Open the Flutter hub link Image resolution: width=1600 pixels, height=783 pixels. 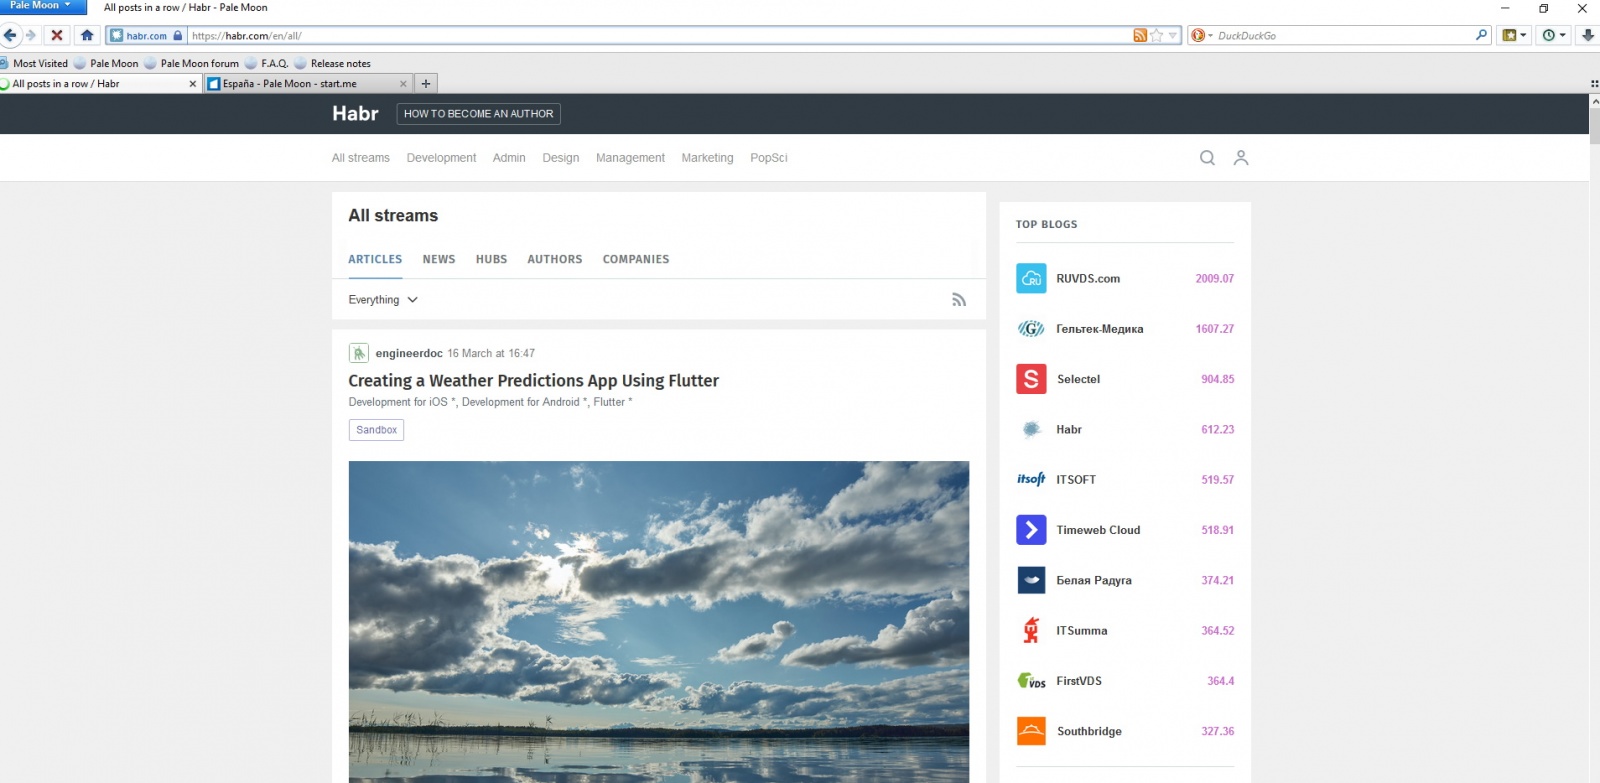(612, 402)
